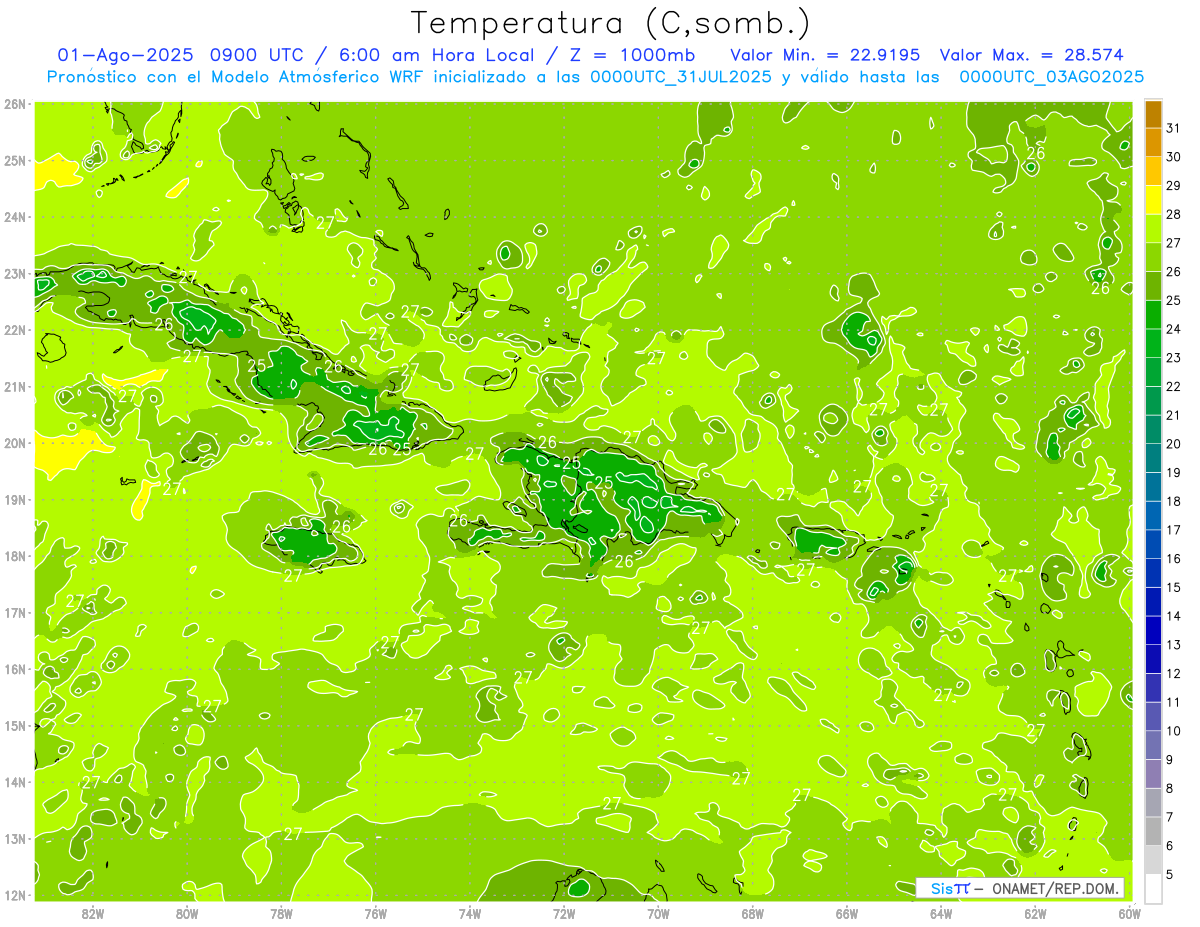Click the colorbar legend value 13
The height and width of the screenshot is (927, 1200).
pos(1174,645)
